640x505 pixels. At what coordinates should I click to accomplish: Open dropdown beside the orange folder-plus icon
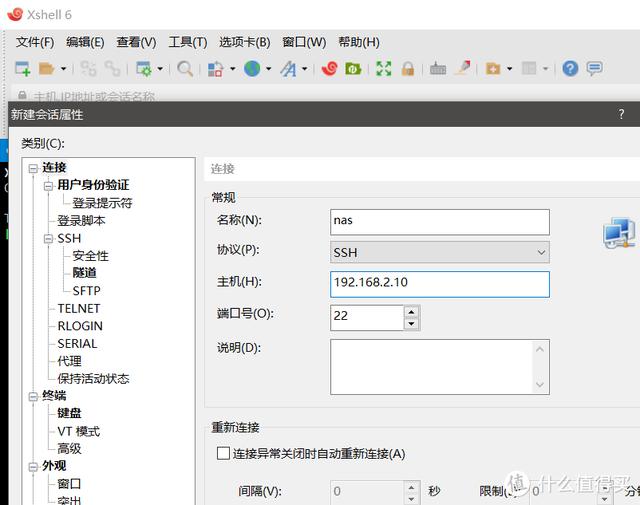pos(509,69)
